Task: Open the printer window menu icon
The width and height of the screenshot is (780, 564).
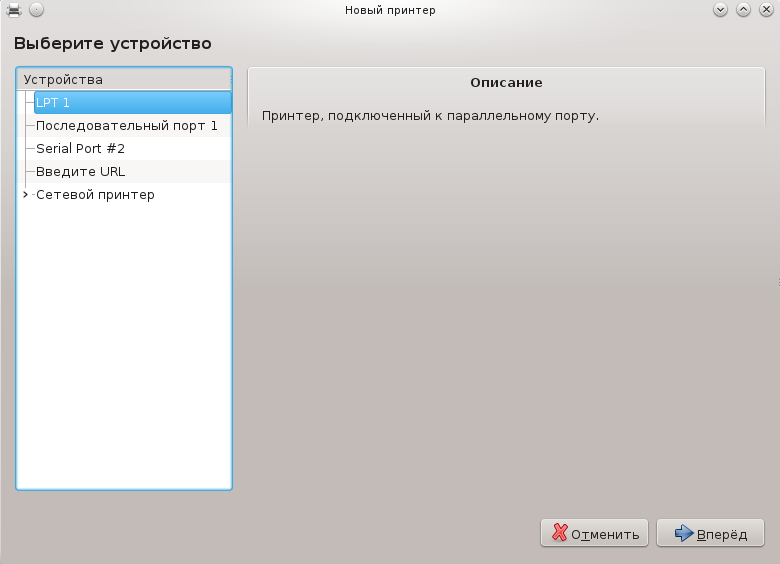Action: (x=14, y=10)
